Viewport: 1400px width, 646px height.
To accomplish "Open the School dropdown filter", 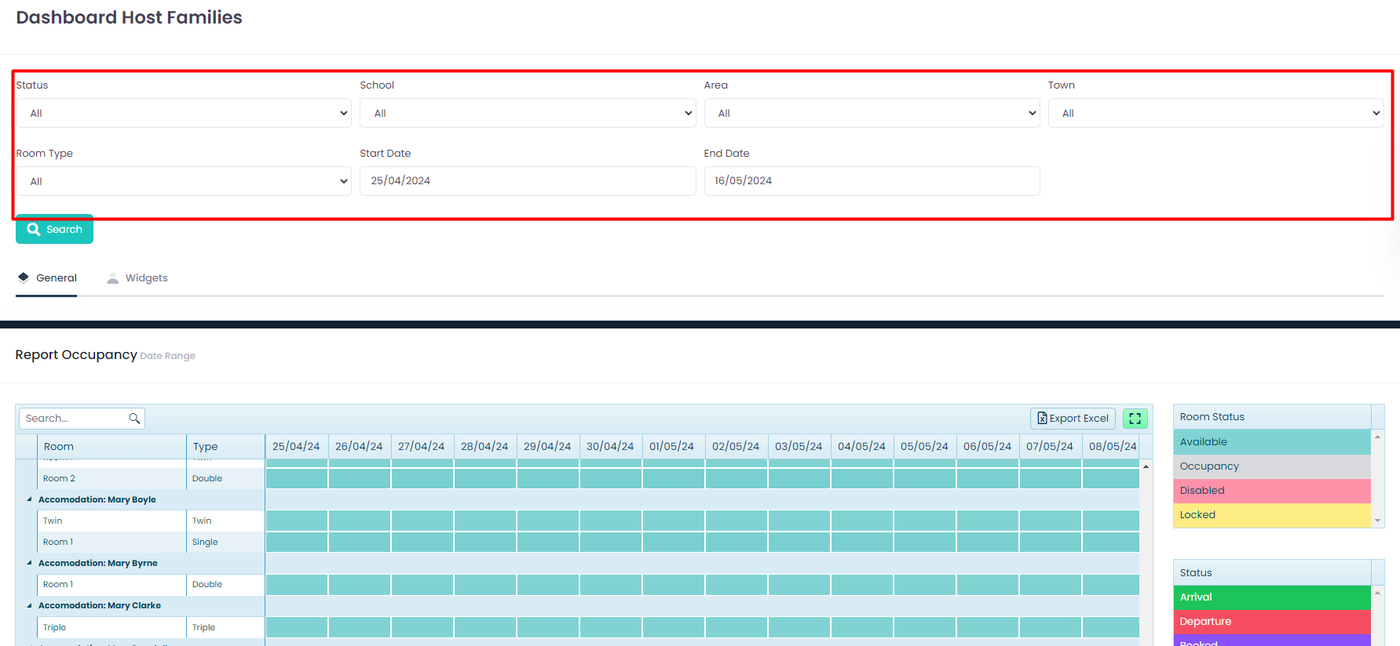I will [527, 113].
